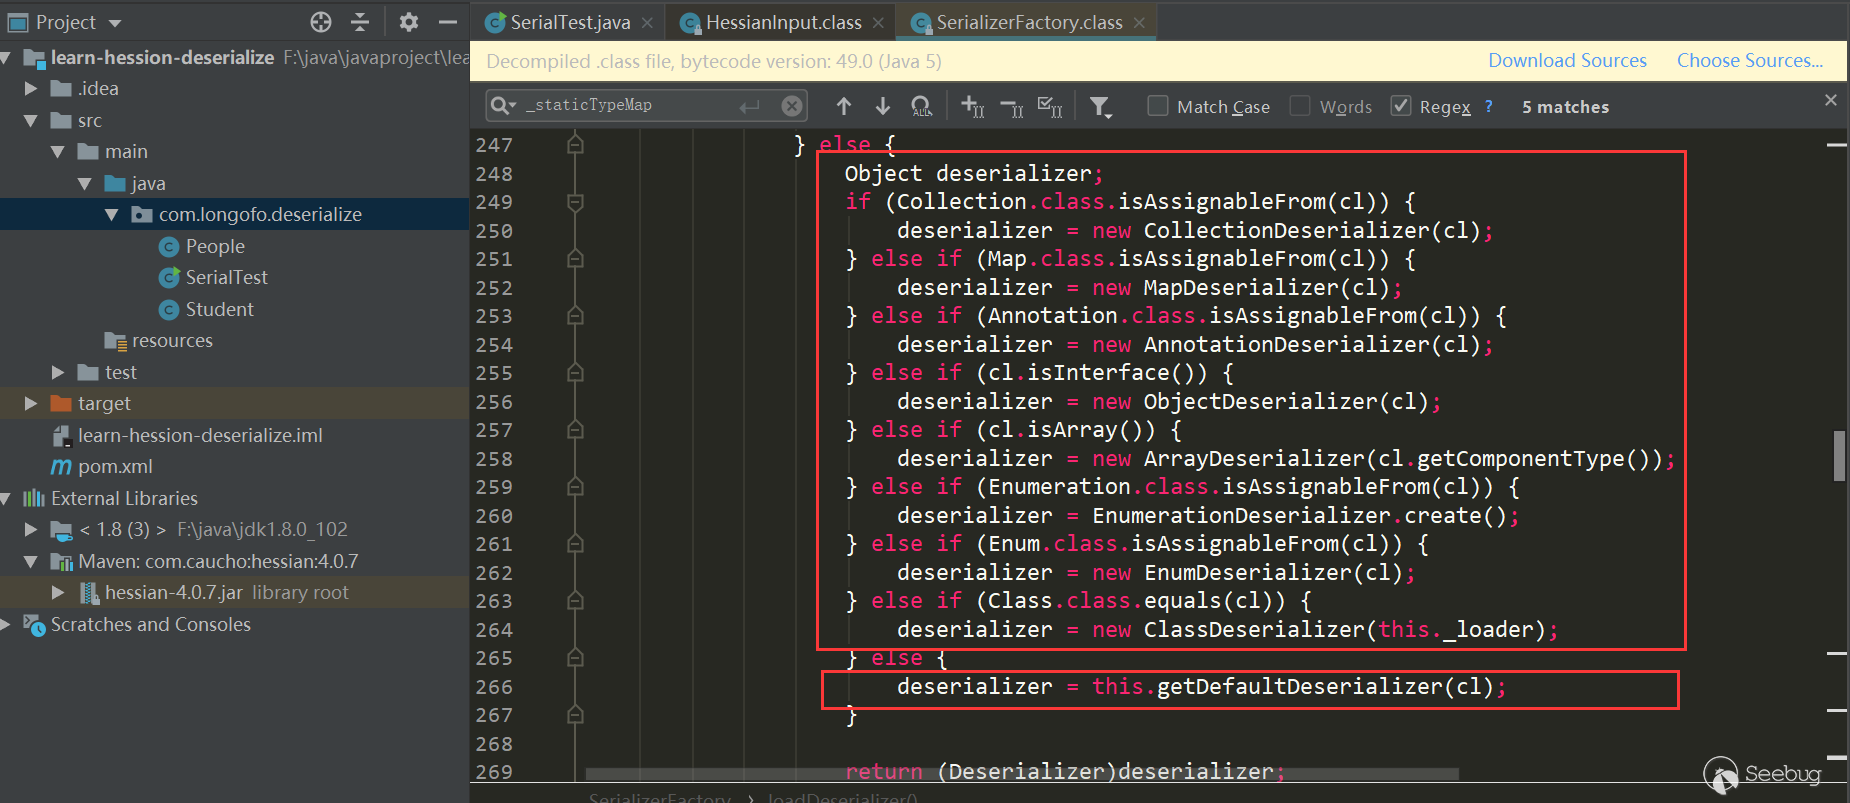Close the SerializerFactory.class tab
The height and width of the screenshot is (803, 1850).
coord(1139,23)
